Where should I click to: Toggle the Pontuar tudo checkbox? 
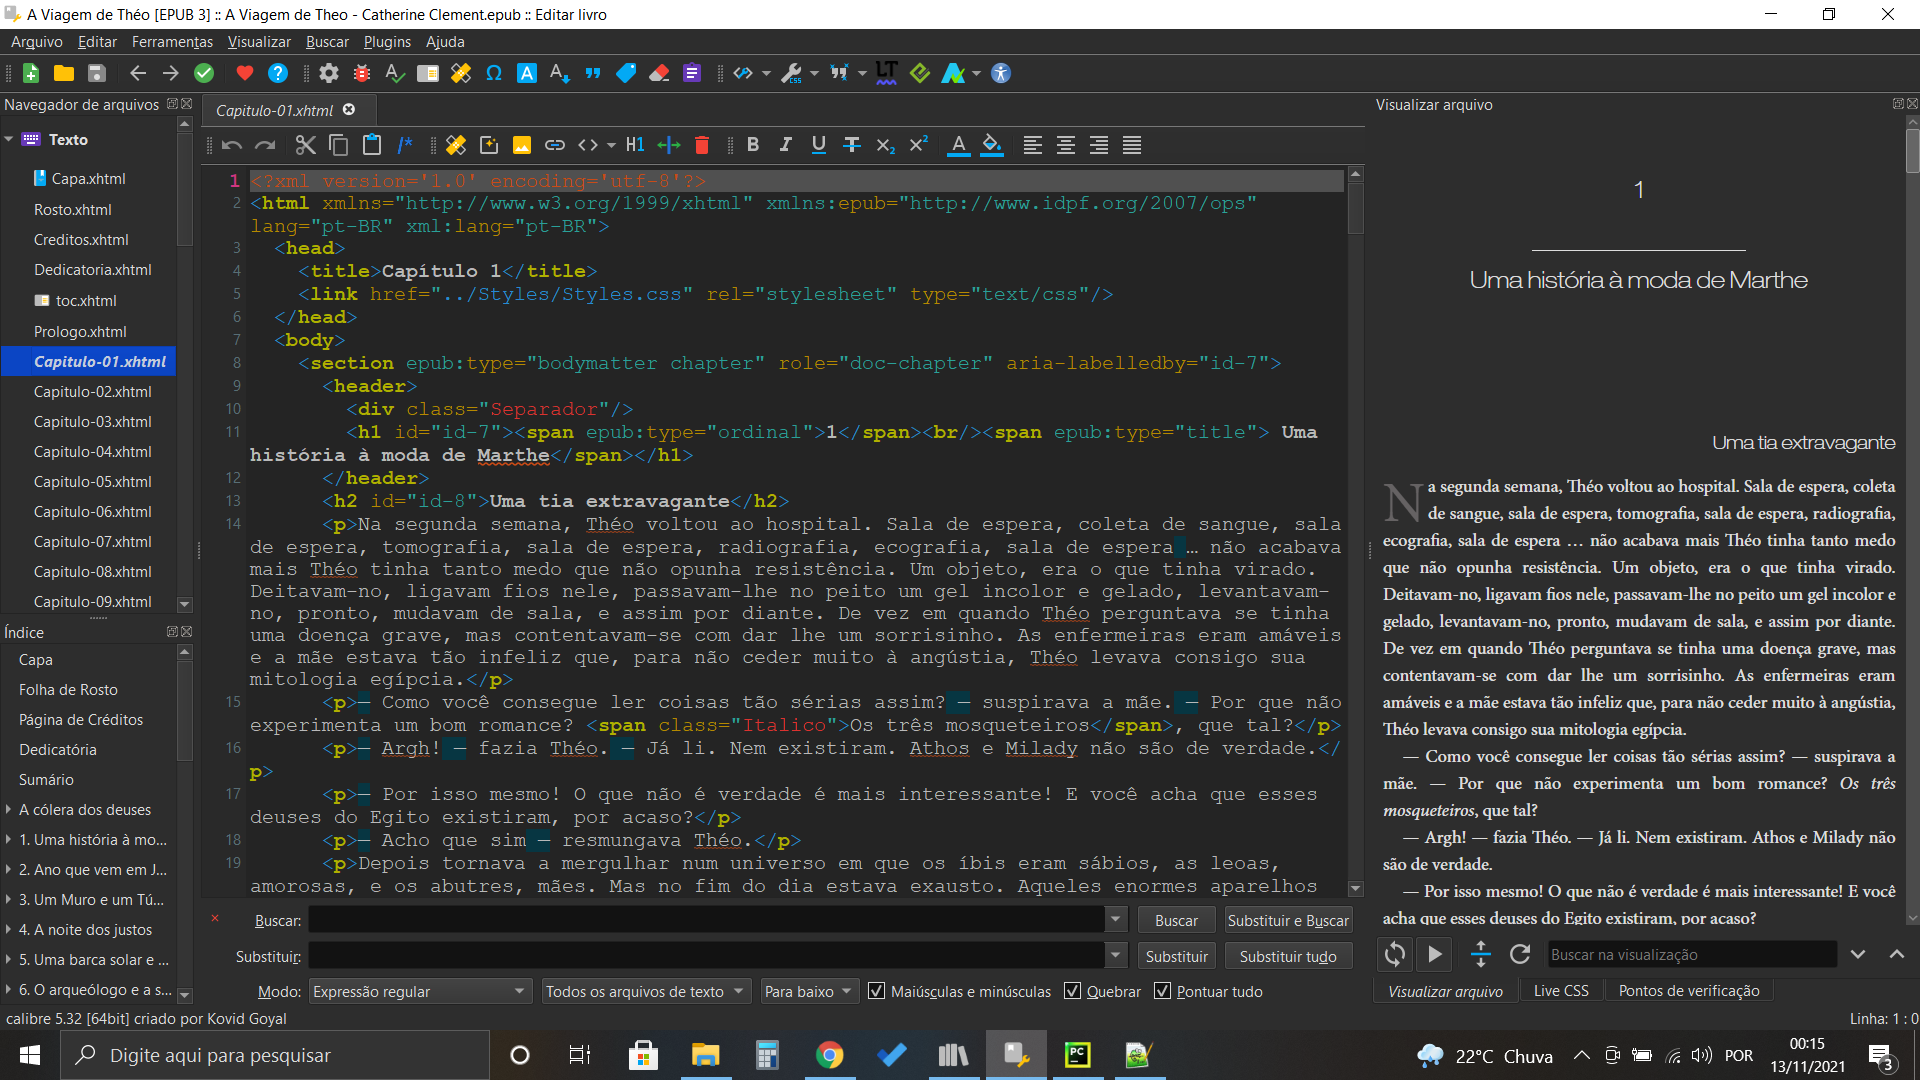1163,991
